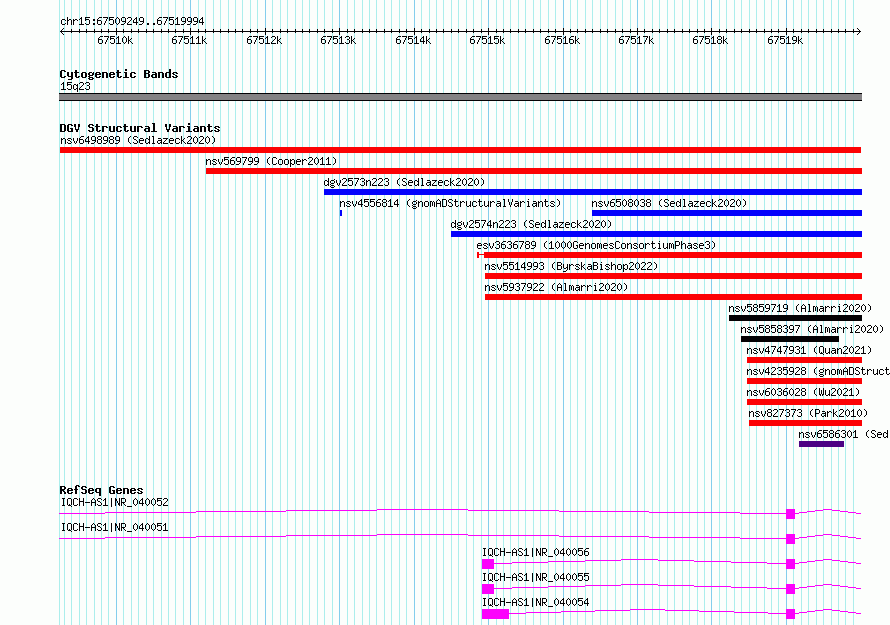Click second exon box on NR_040056
This screenshot has width=890, height=625.
click(x=791, y=564)
